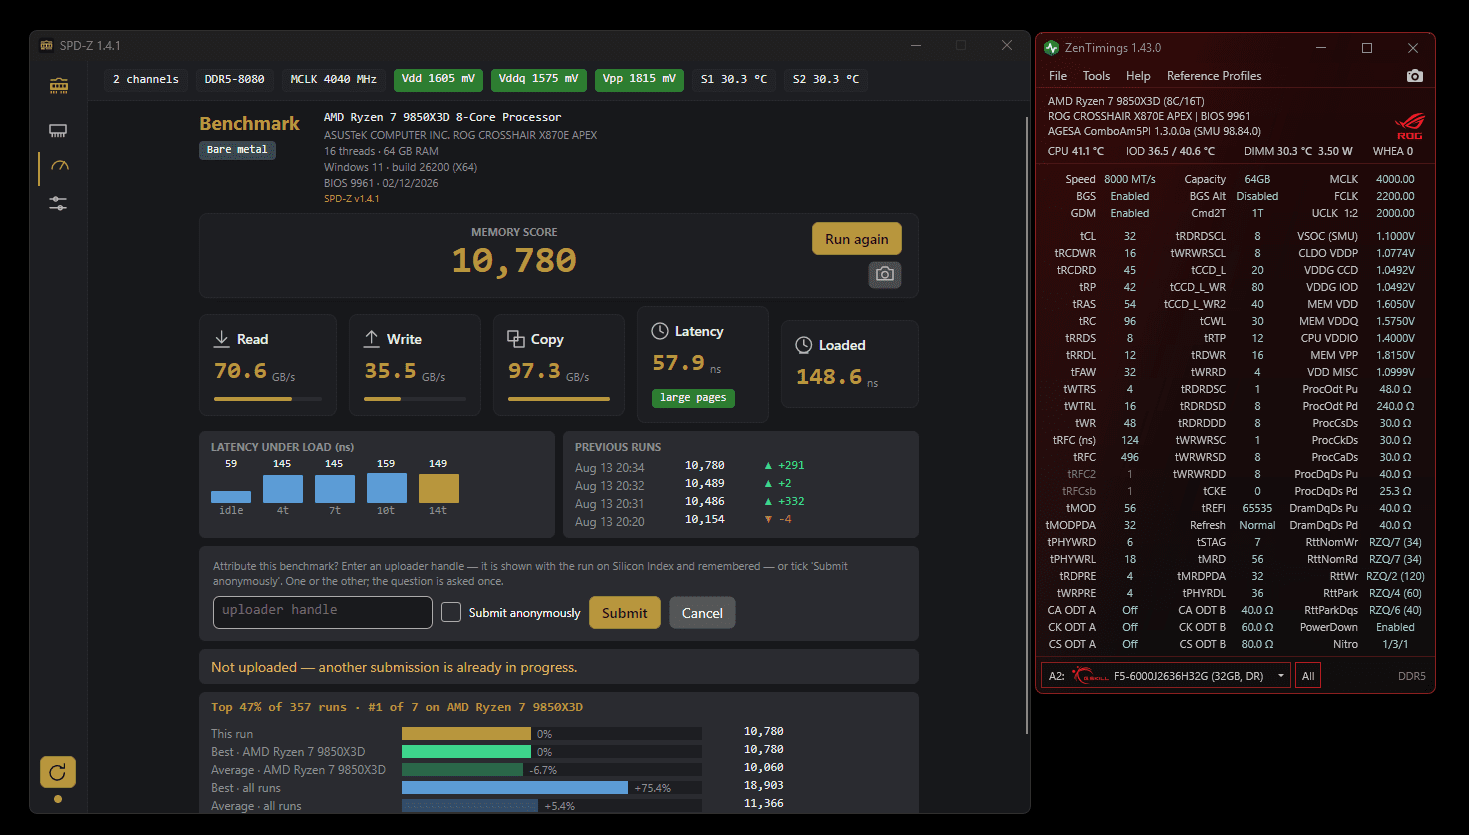
Task: Click the Best · all runs comparison bar
Action: pyautogui.click(x=515, y=787)
